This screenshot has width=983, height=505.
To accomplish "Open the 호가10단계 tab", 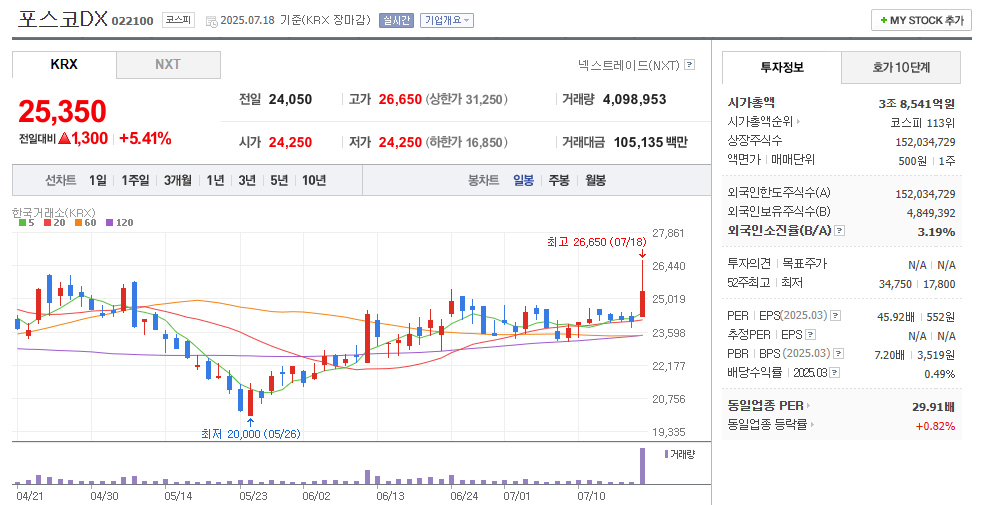I will (901, 67).
